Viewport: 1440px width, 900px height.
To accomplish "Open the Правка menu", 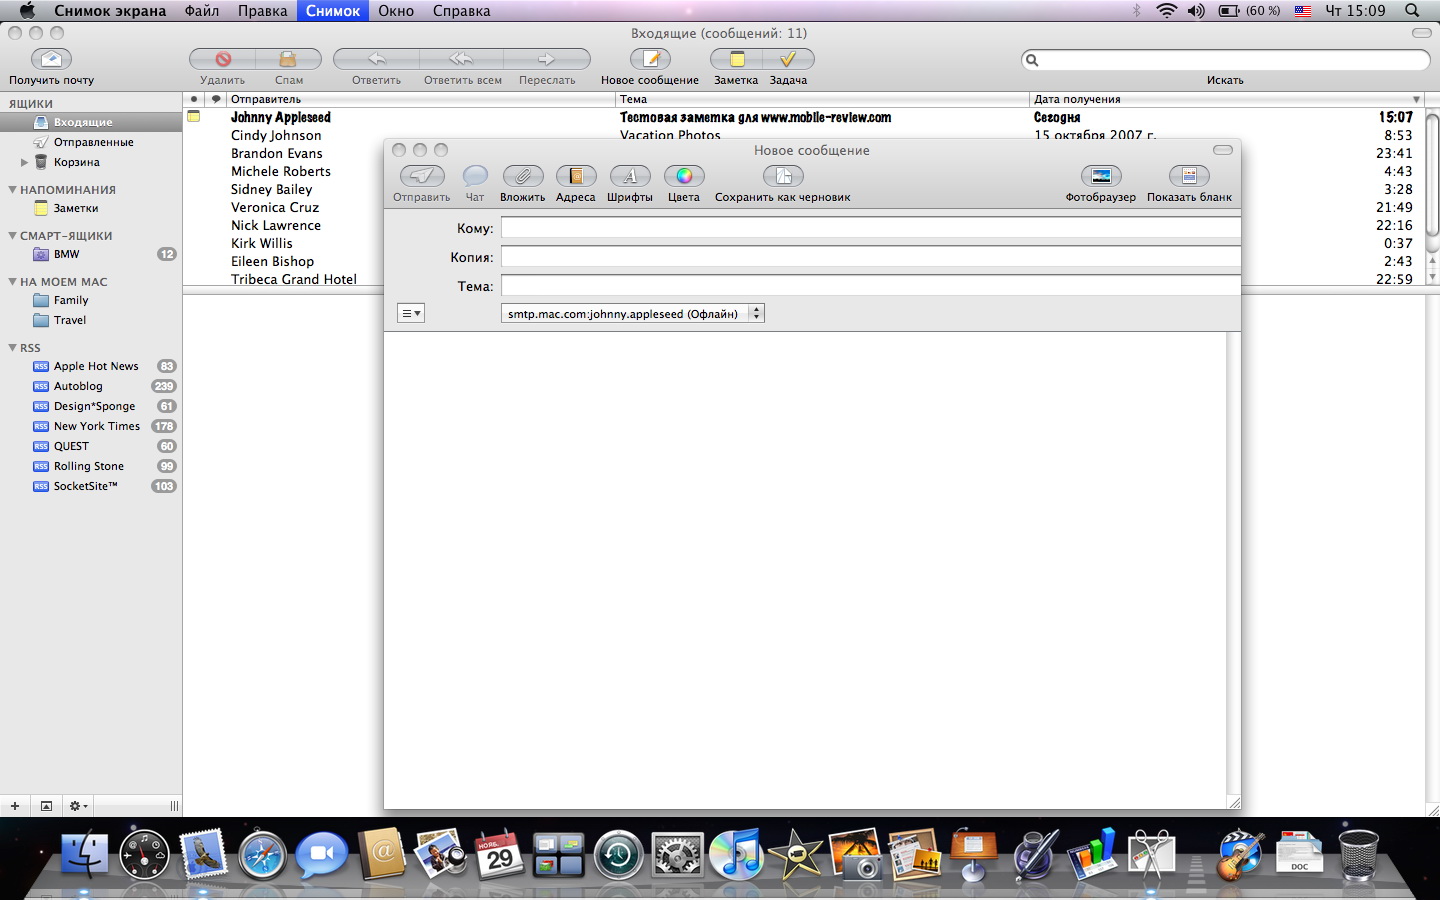I will 262,10.
